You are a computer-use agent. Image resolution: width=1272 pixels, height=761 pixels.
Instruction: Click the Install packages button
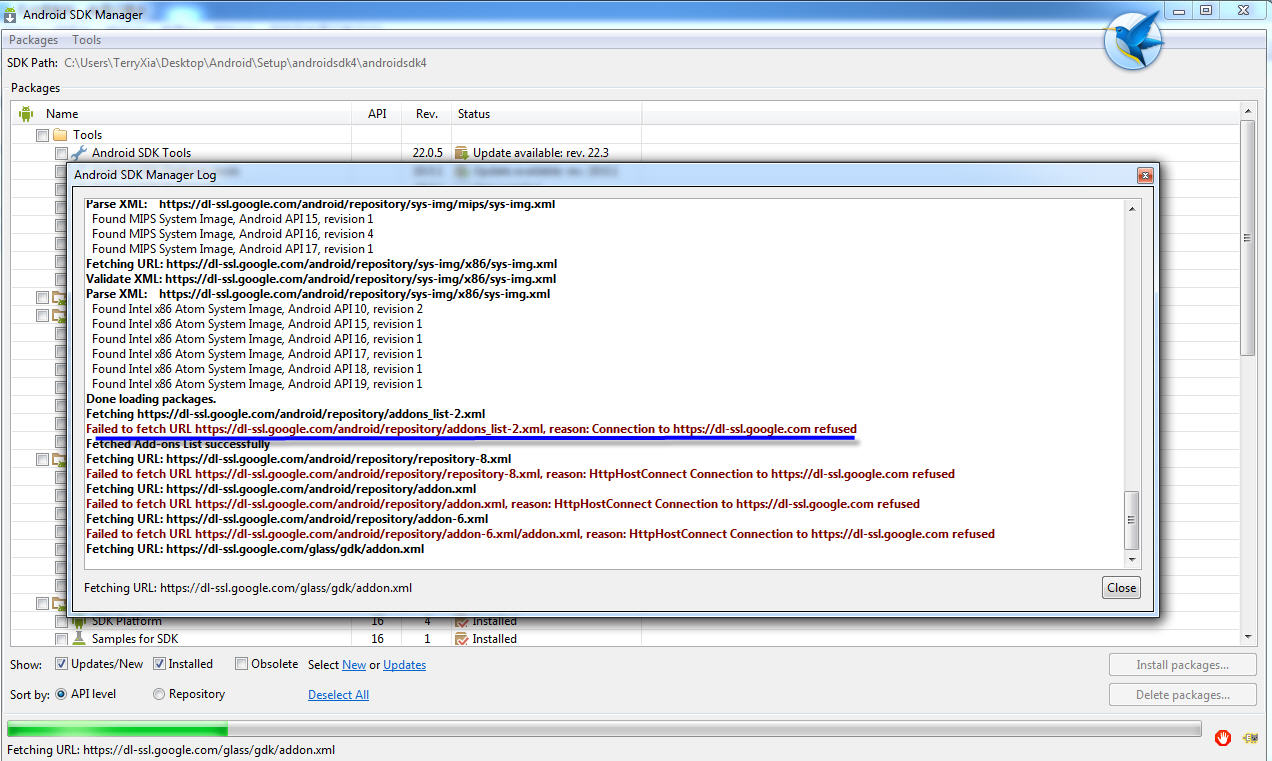[1182, 665]
